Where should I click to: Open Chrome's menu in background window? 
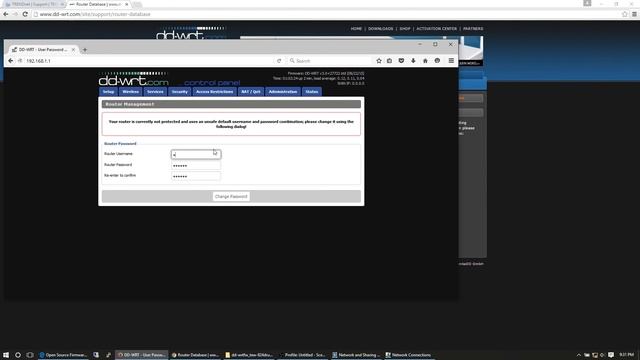click(634, 14)
